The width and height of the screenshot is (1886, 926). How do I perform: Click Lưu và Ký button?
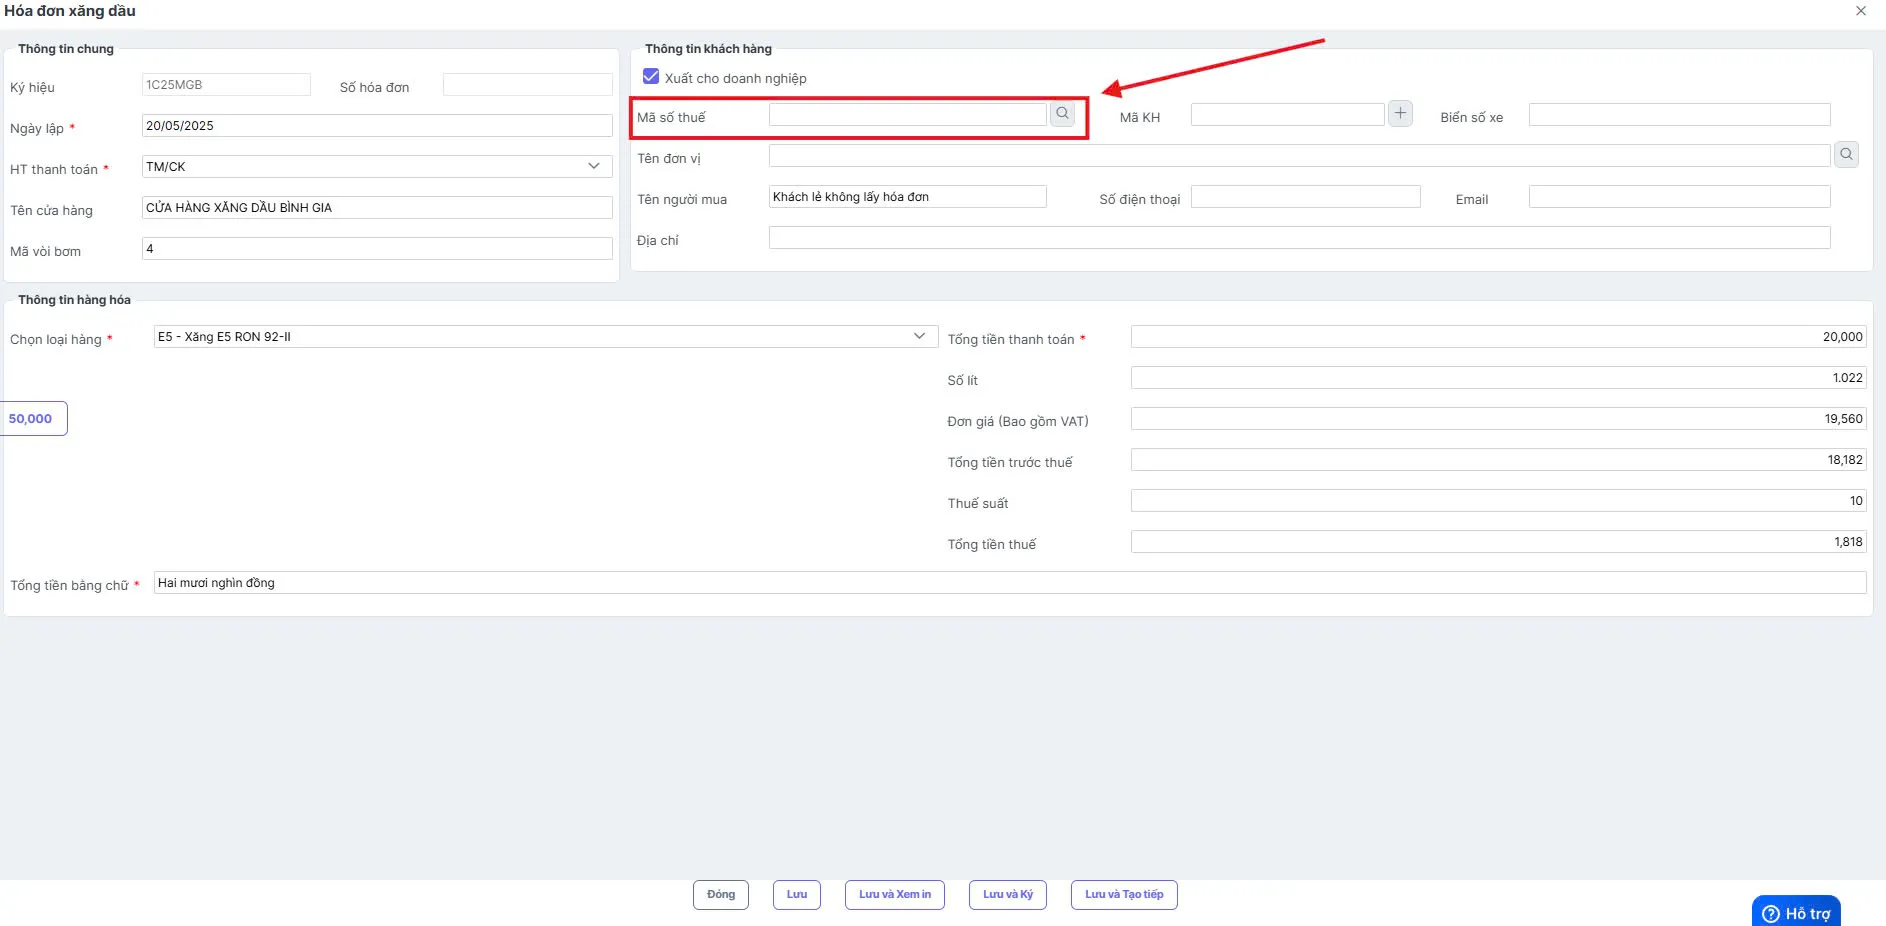pyautogui.click(x=1007, y=895)
